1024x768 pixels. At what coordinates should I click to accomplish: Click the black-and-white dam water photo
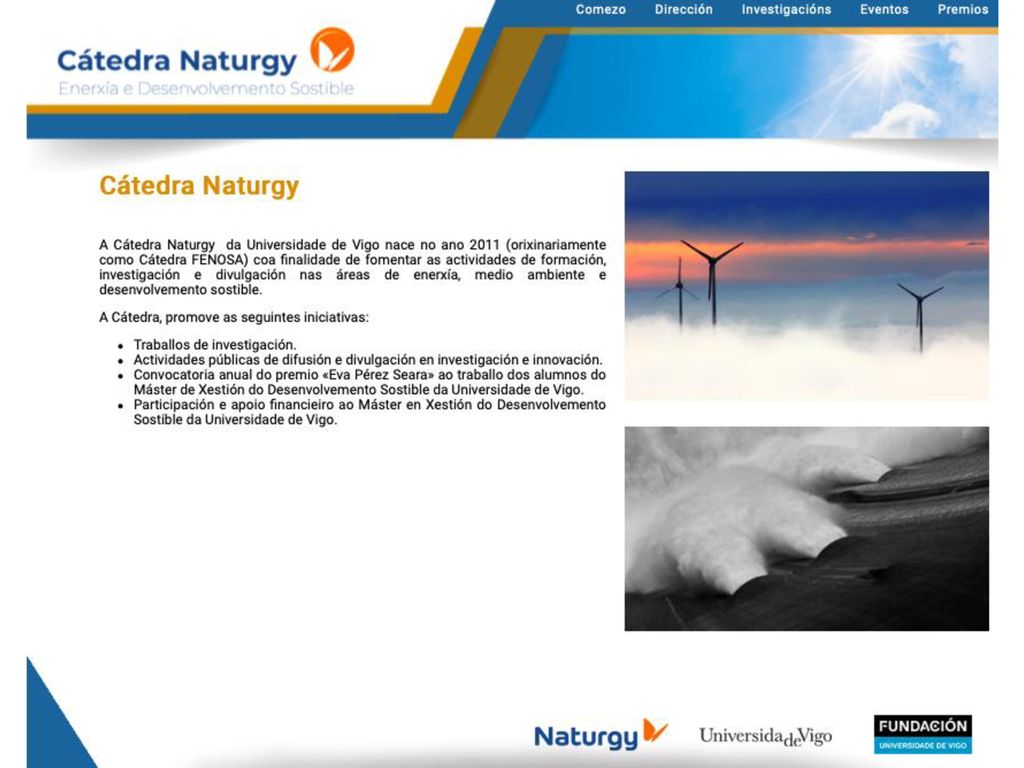tap(807, 528)
